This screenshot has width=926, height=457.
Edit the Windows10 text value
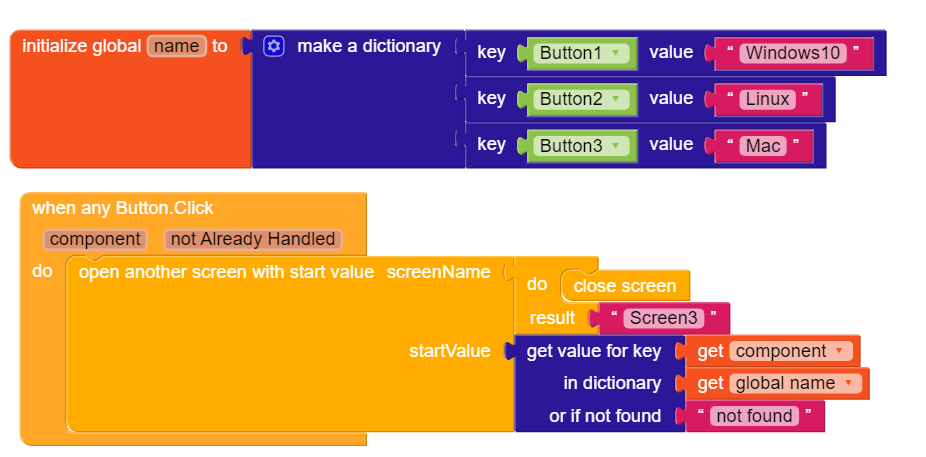click(x=793, y=53)
